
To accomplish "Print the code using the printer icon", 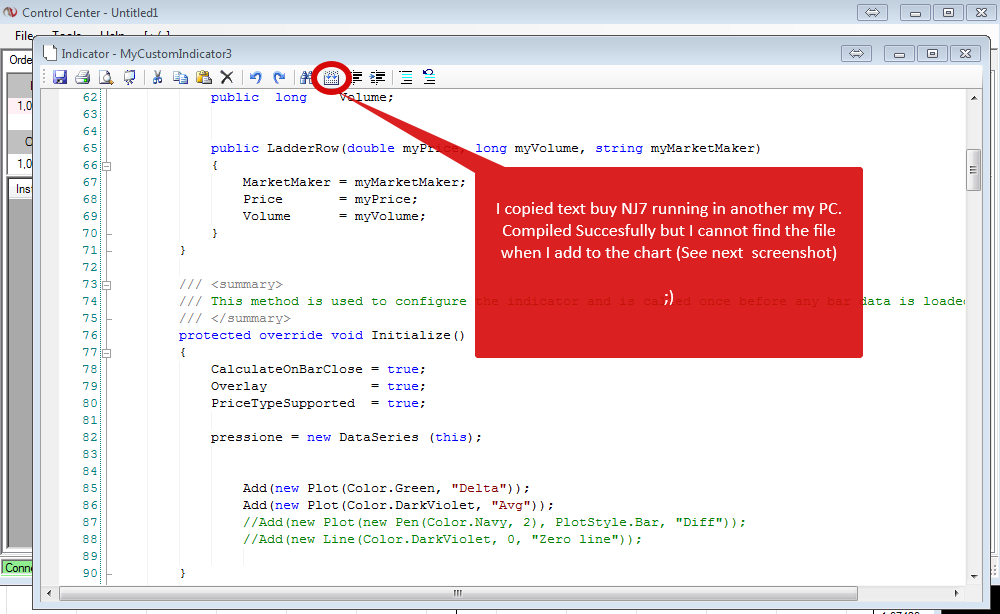I will coord(82,78).
